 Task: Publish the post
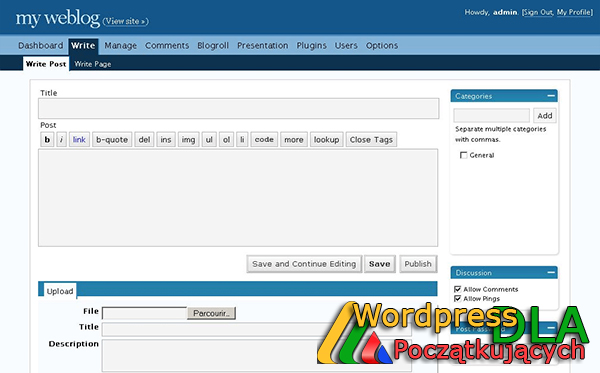418,264
